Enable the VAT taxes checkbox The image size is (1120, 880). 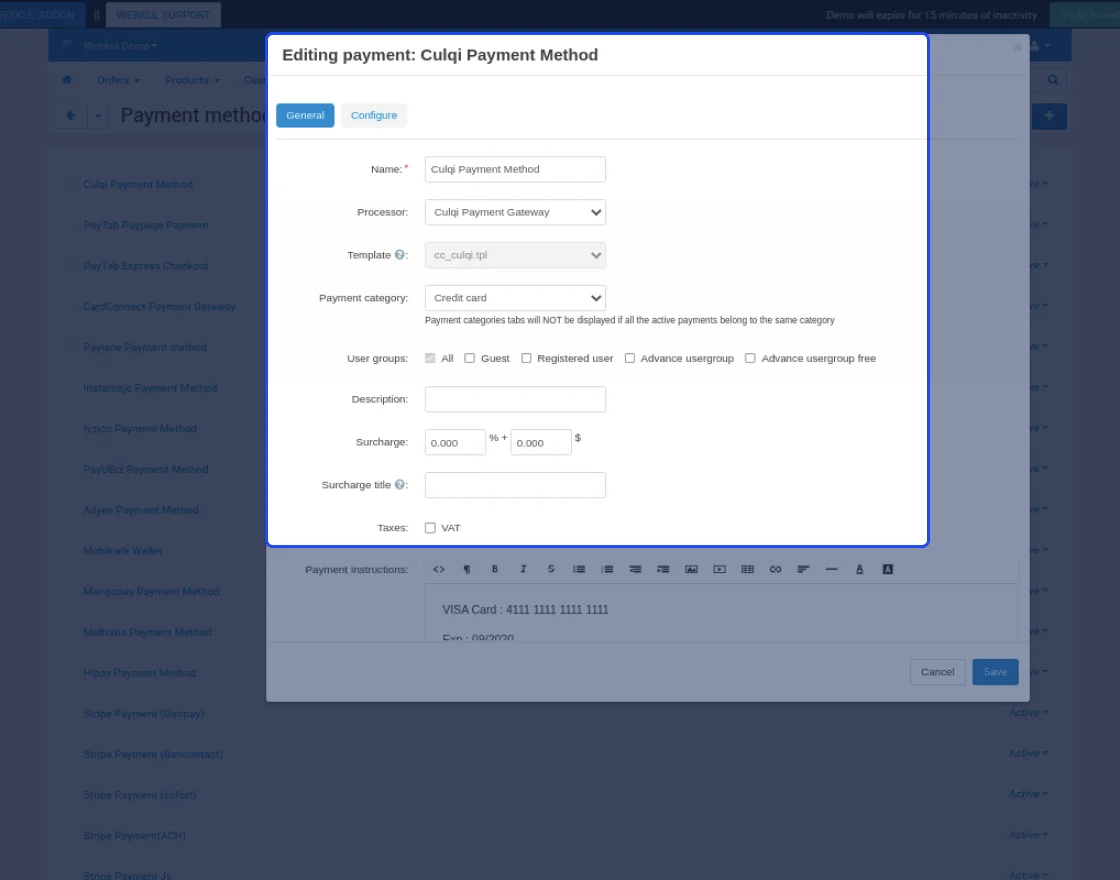tap(430, 528)
